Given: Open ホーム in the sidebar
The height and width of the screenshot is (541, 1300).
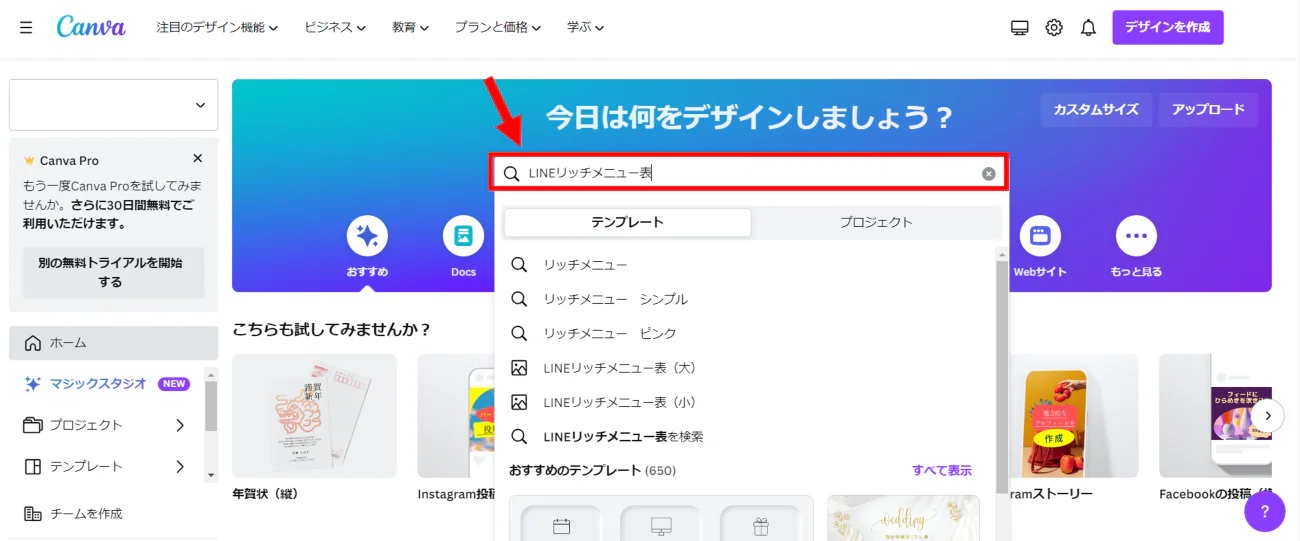Looking at the screenshot, I should click(x=113, y=342).
